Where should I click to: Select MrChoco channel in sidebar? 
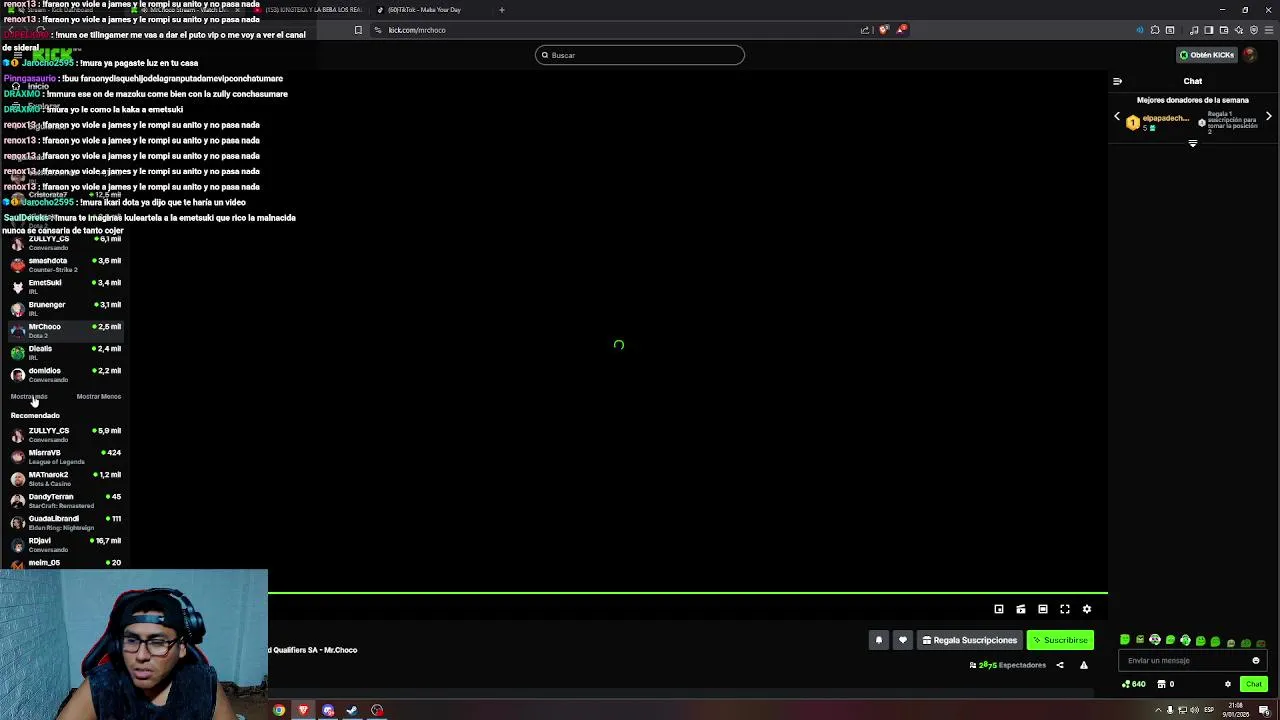(65, 330)
